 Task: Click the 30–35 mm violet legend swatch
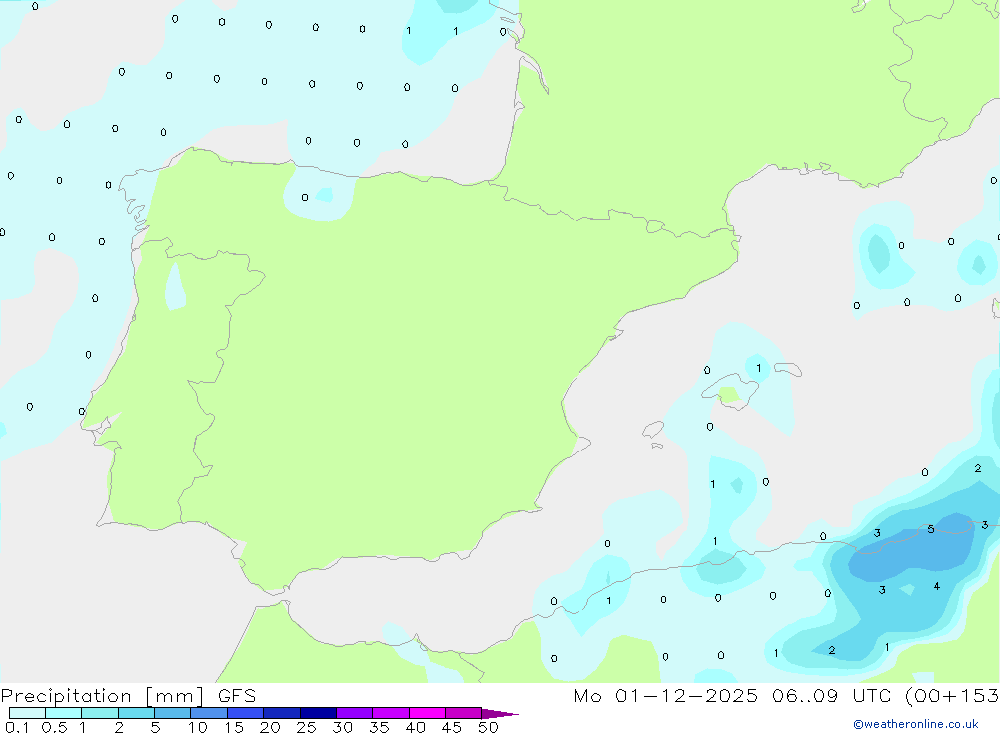pyautogui.click(x=355, y=713)
